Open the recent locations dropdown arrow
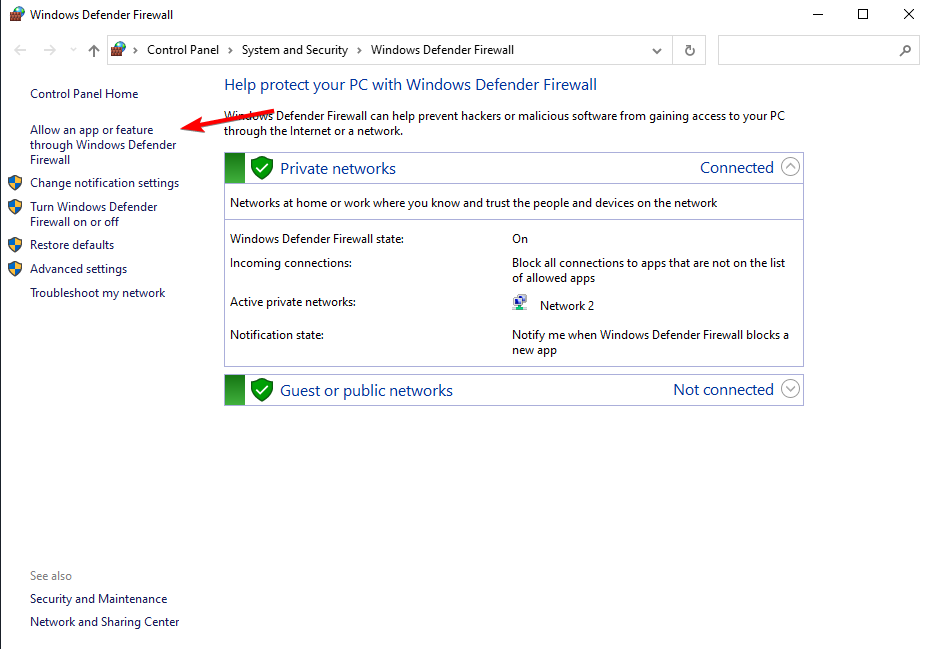This screenshot has width=928, height=649. 73,50
